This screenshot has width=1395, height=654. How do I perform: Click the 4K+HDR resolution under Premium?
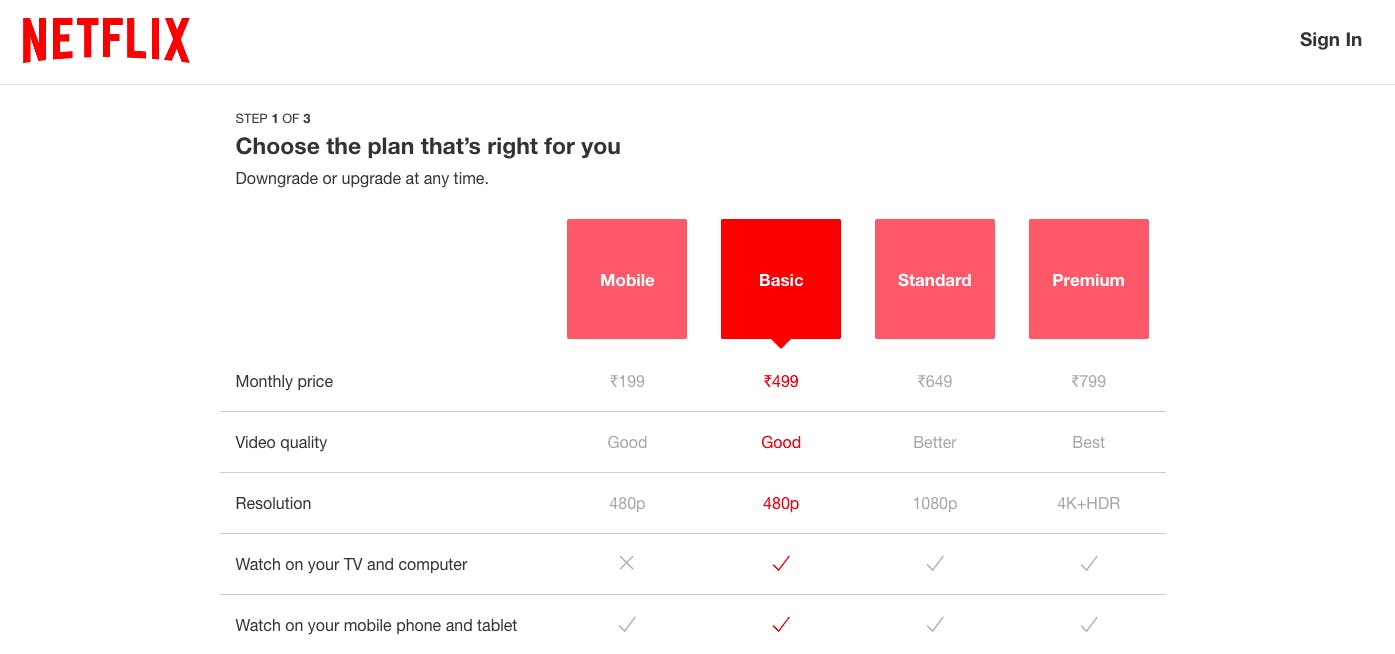click(1088, 503)
